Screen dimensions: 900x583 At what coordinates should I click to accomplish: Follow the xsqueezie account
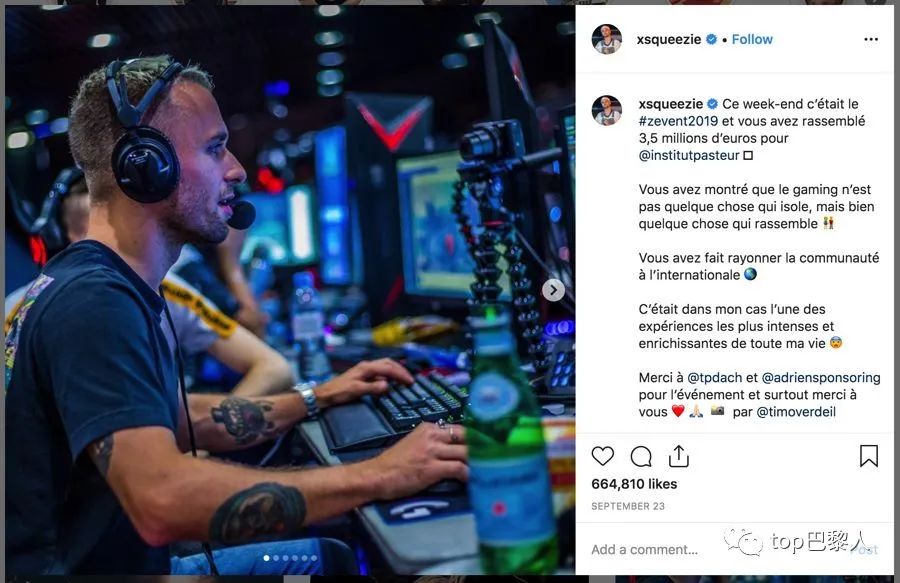pos(752,39)
